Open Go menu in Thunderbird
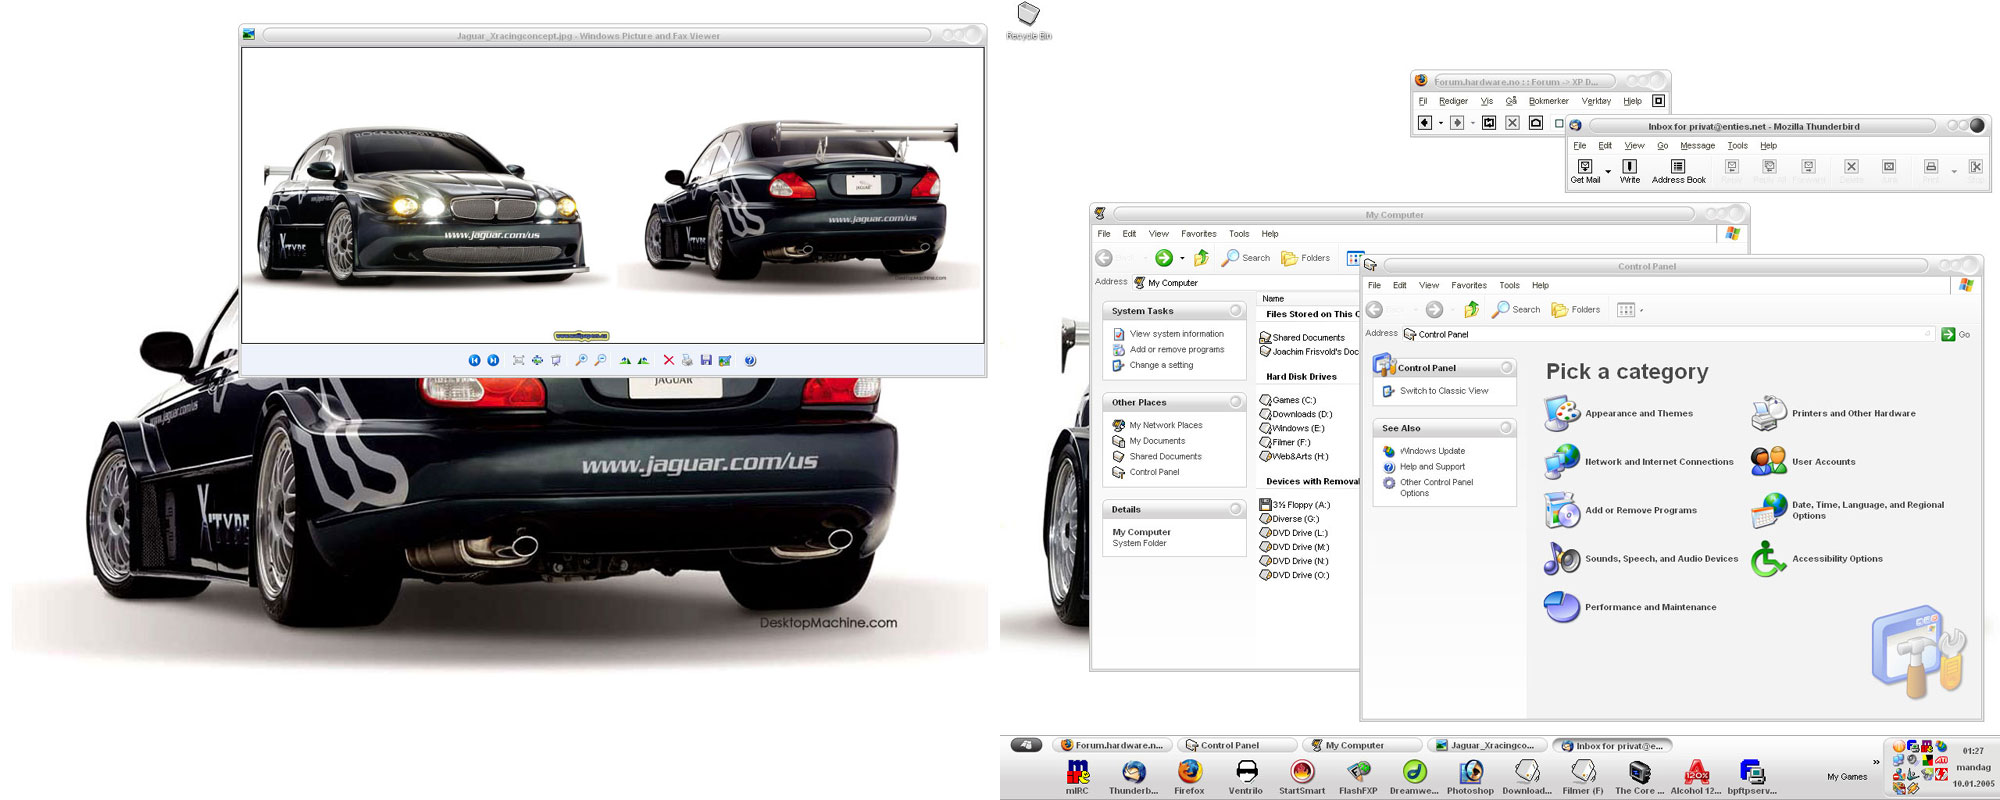 (x=1663, y=146)
